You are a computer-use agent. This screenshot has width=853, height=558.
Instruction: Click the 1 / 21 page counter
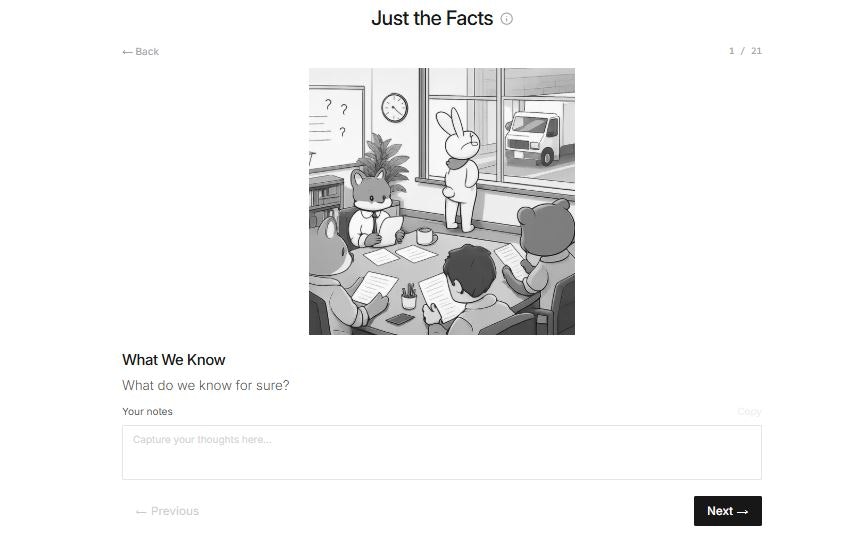(745, 51)
